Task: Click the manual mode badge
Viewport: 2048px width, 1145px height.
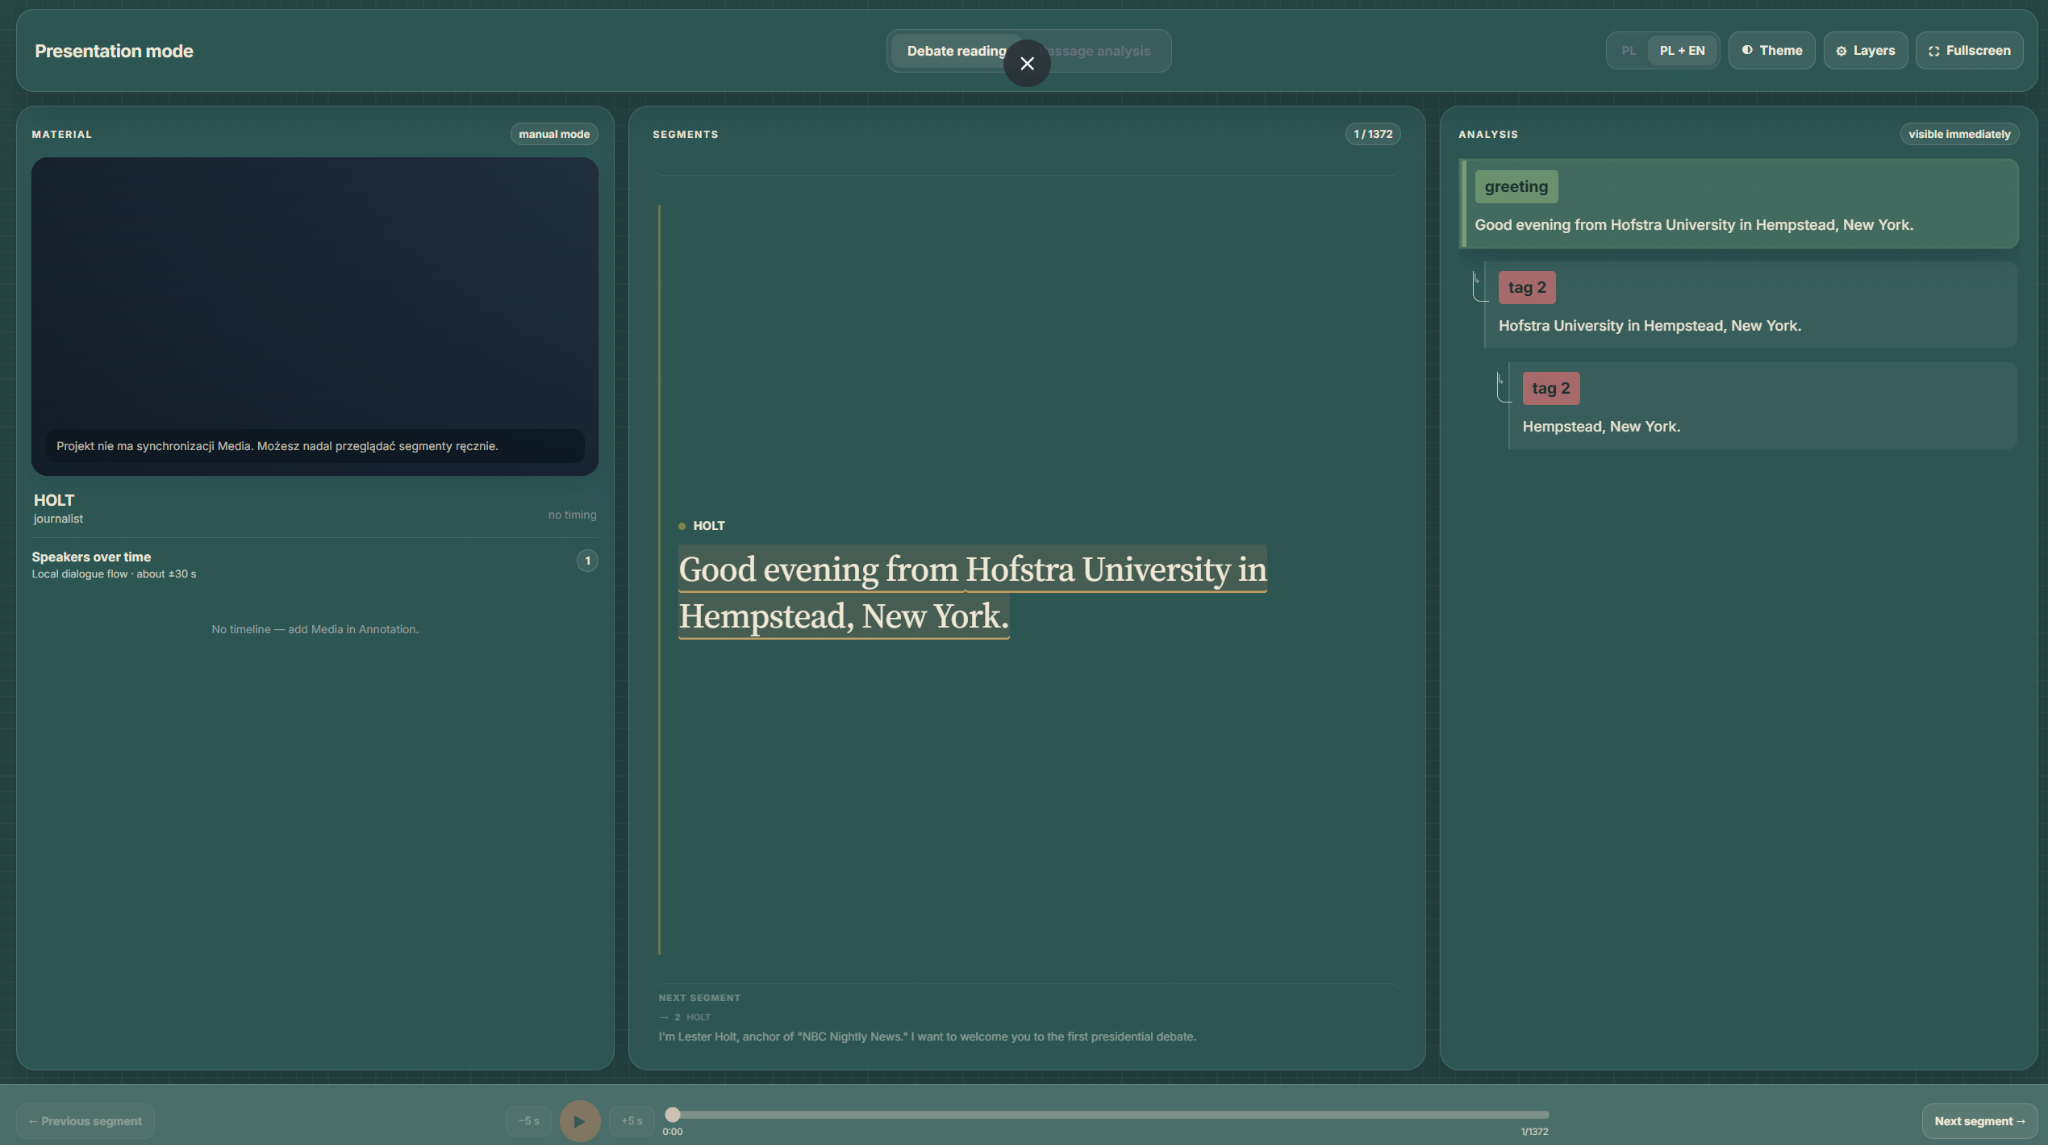Action: tap(554, 134)
